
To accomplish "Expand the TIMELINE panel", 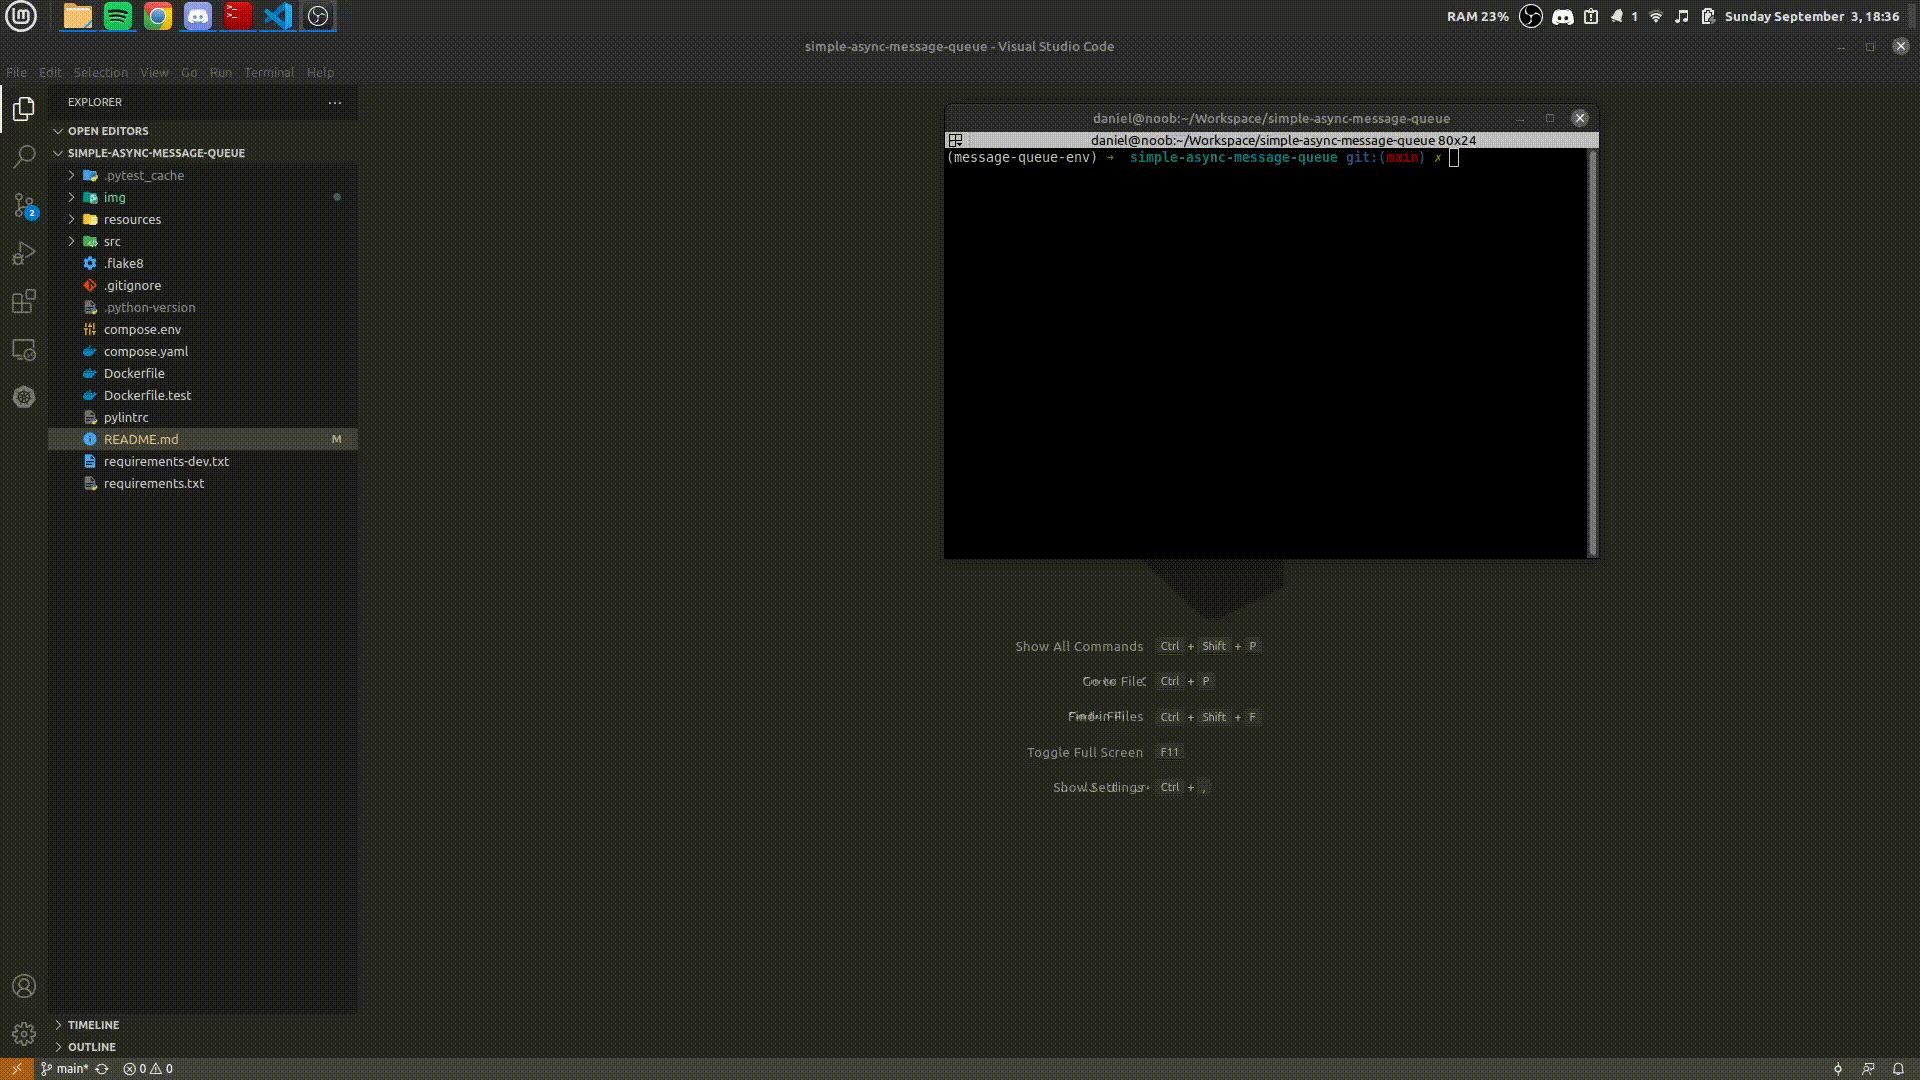I will (59, 1023).
